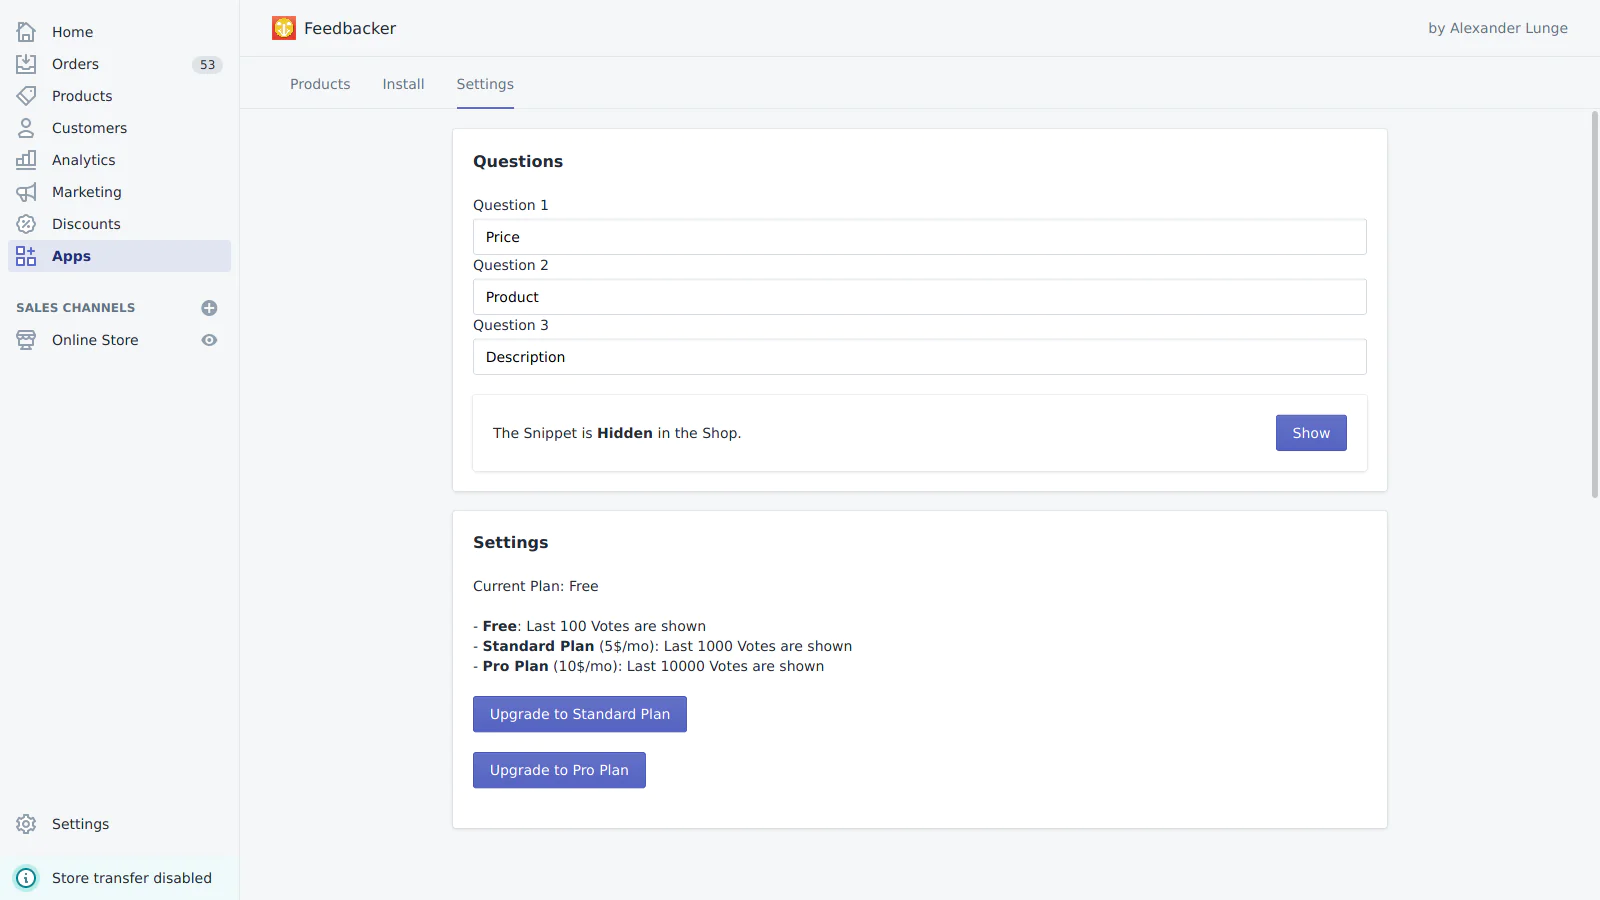Click the Question 2 input field
This screenshot has height=900, width=1600.
coord(919,297)
